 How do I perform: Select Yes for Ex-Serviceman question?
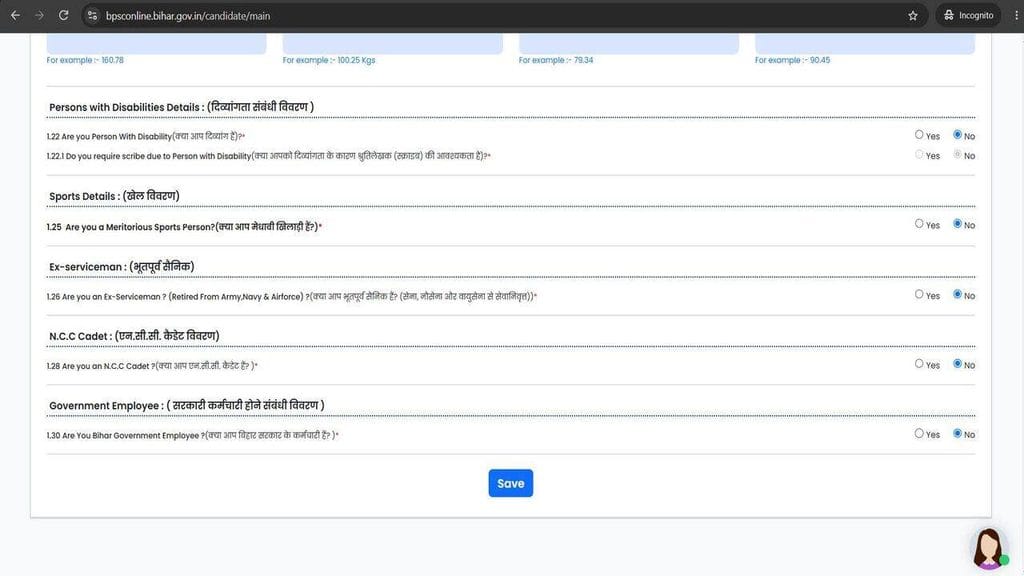[x=919, y=295]
